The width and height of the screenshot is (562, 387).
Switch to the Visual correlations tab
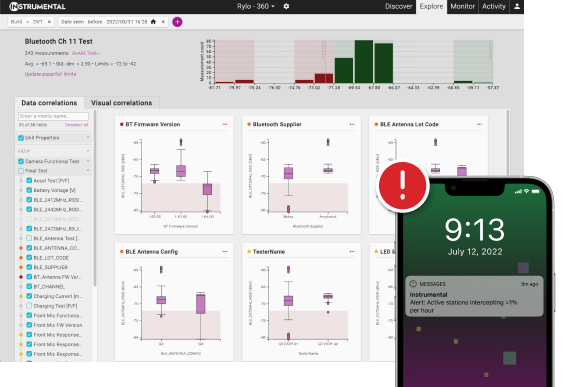[x=122, y=103]
